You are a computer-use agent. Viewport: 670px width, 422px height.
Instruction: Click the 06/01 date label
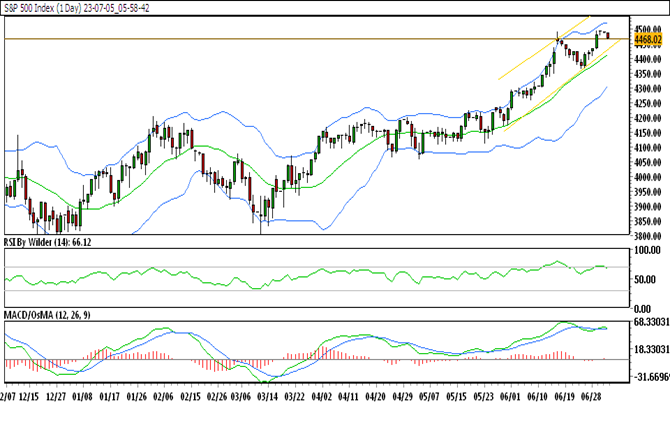(510, 397)
